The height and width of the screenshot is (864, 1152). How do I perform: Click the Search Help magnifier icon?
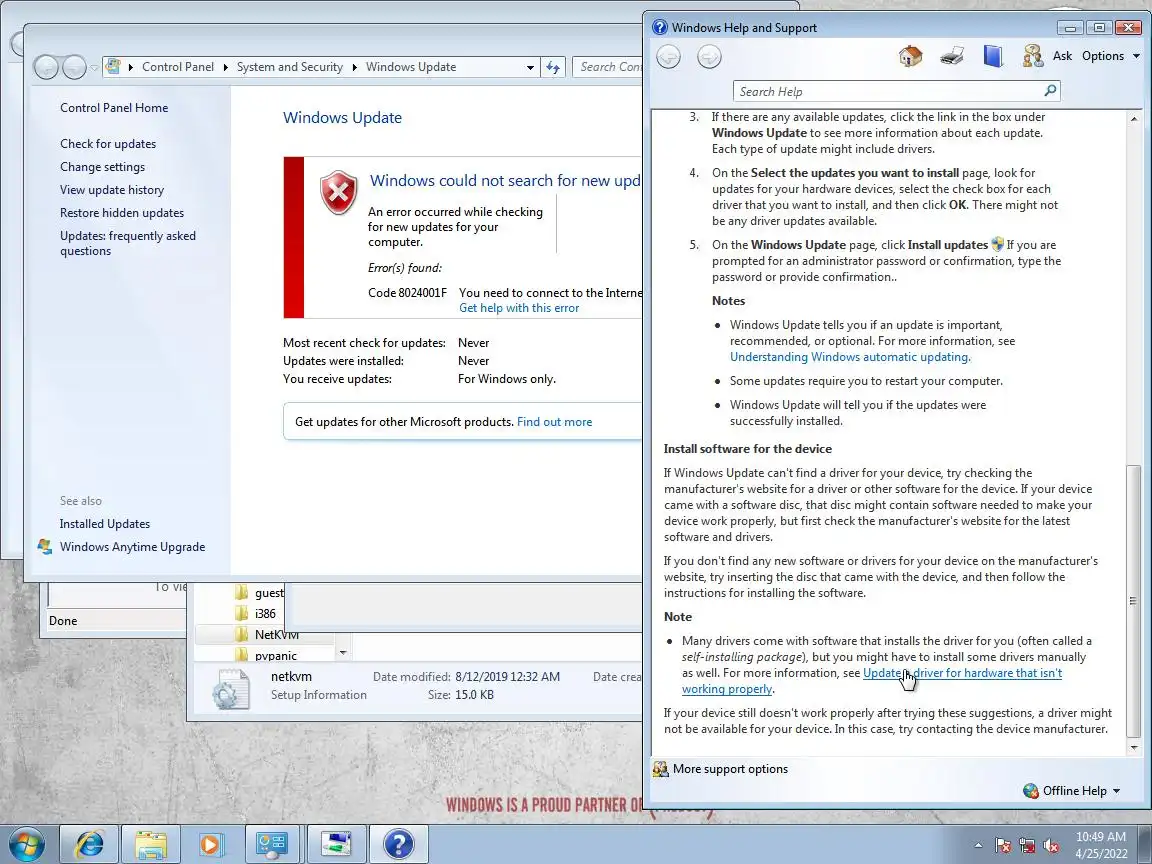pyautogui.click(x=1050, y=90)
